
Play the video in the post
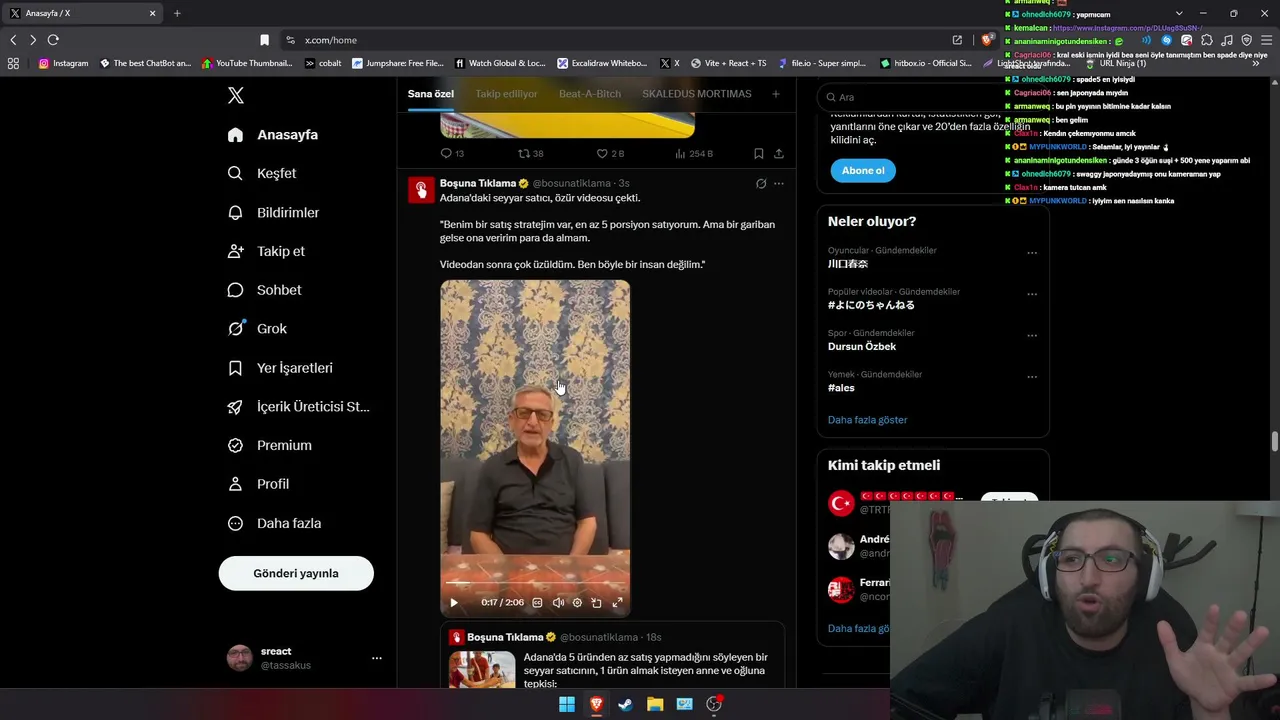point(454,603)
